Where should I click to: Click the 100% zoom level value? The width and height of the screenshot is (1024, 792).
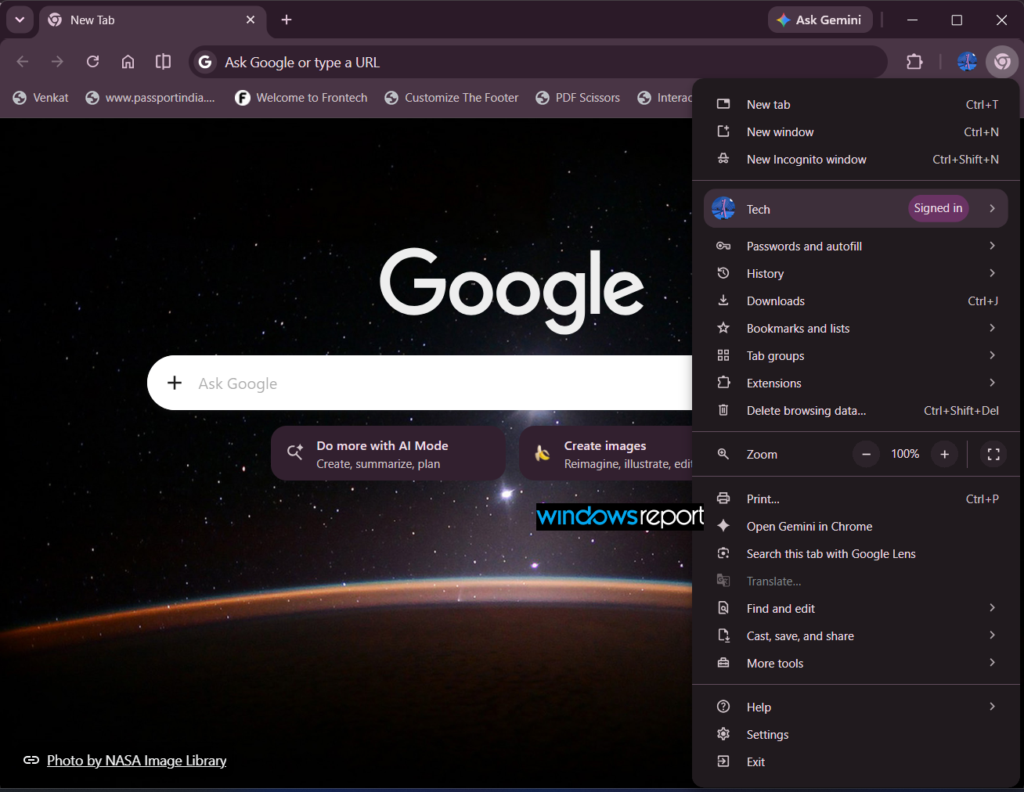tap(905, 454)
